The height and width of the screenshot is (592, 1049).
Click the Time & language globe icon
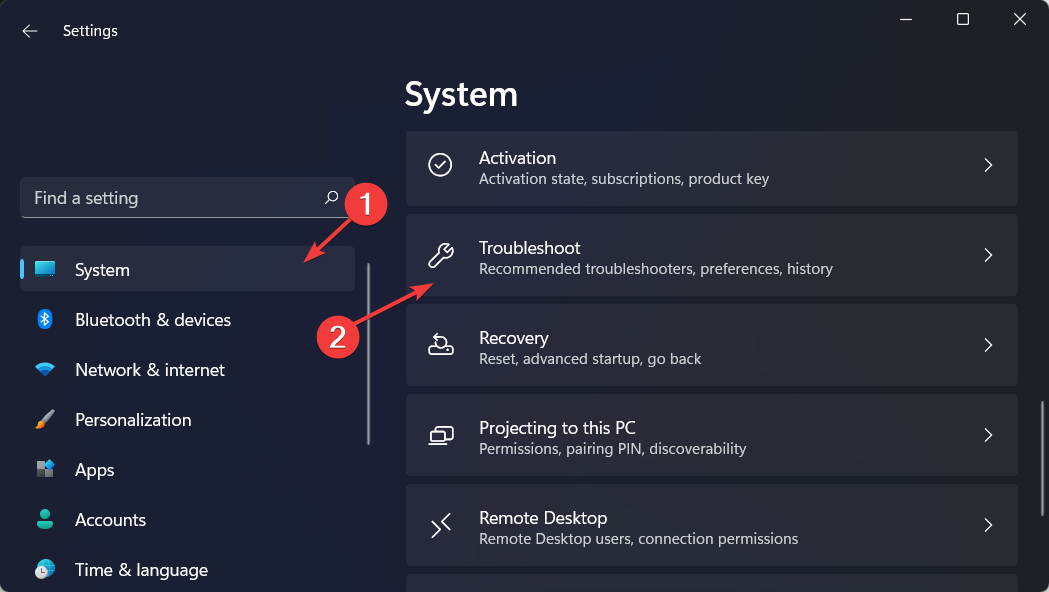[x=45, y=570]
